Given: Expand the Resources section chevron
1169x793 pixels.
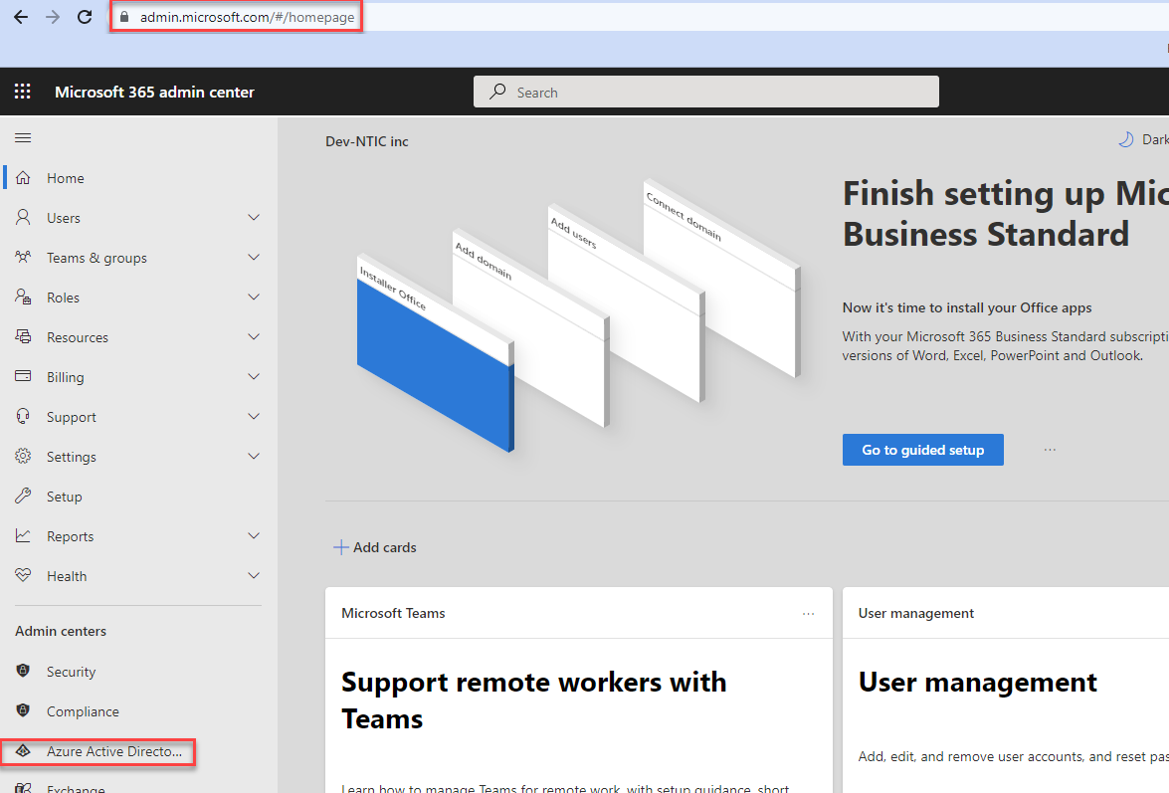Looking at the screenshot, I should pyautogui.click(x=253, y=337).
